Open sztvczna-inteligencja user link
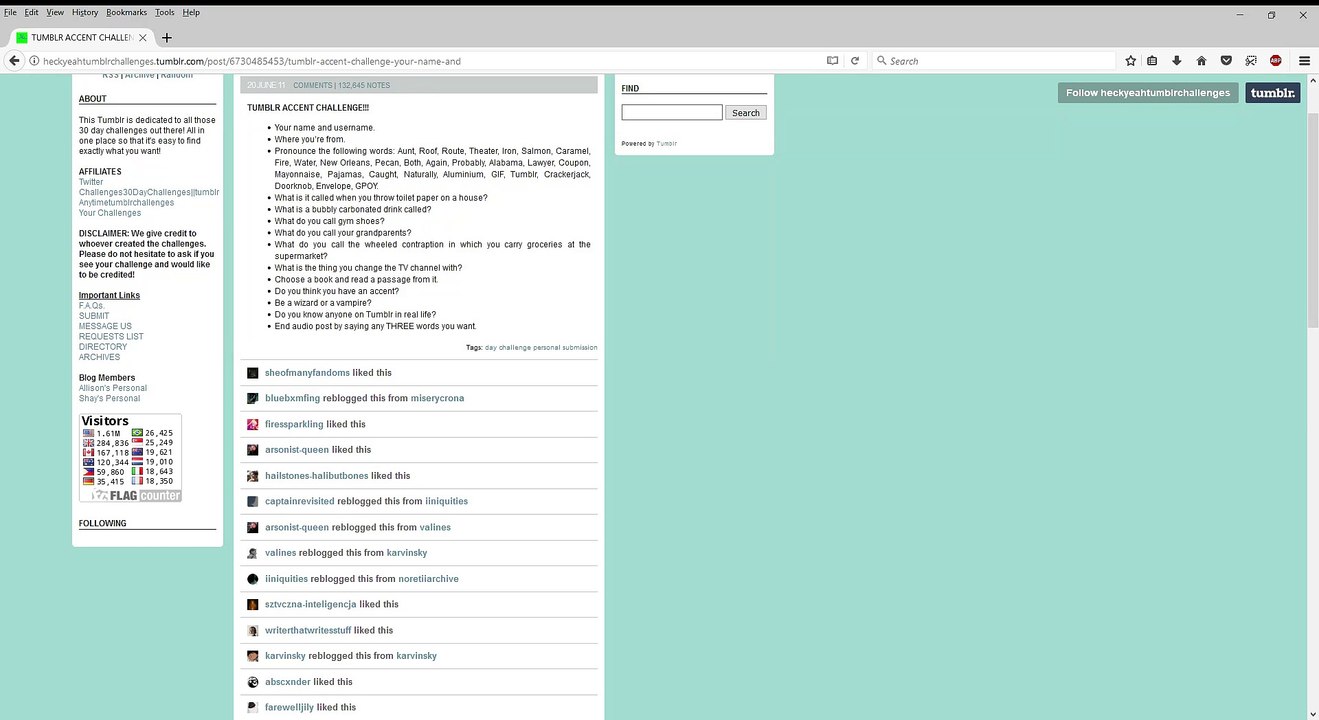 point(311,605)
